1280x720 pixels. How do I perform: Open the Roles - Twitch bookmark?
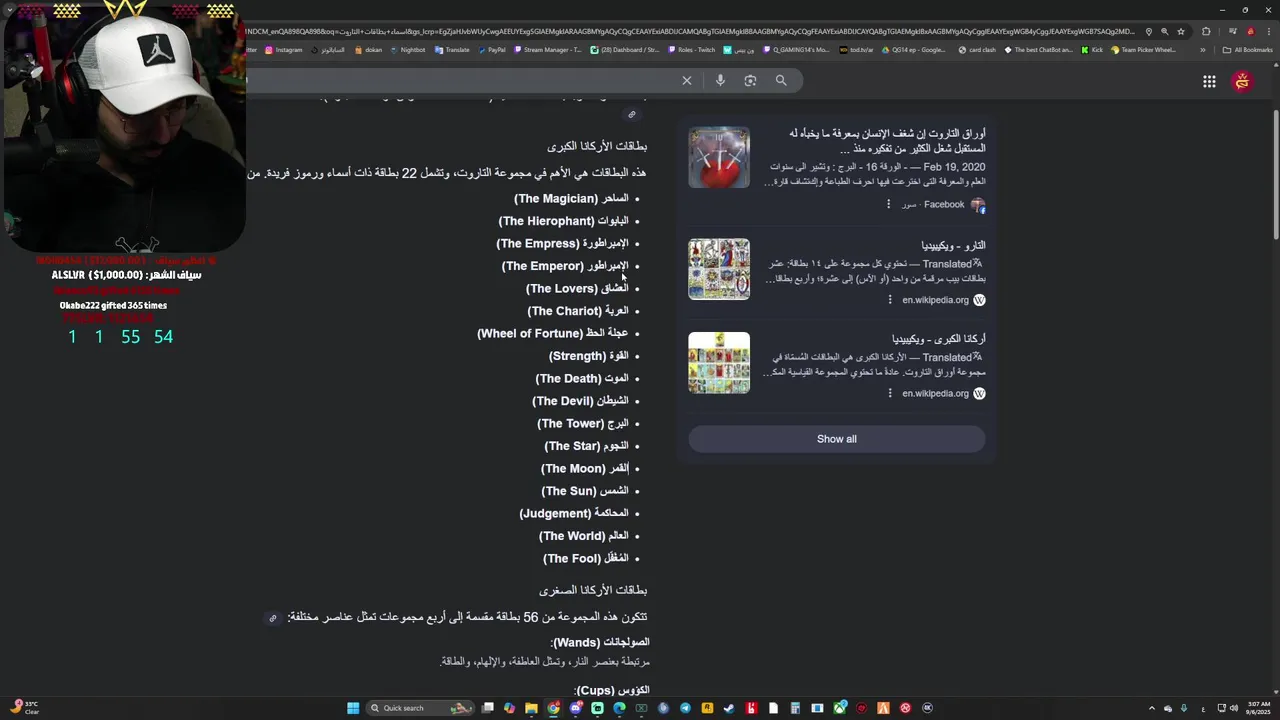coord(691,50)
